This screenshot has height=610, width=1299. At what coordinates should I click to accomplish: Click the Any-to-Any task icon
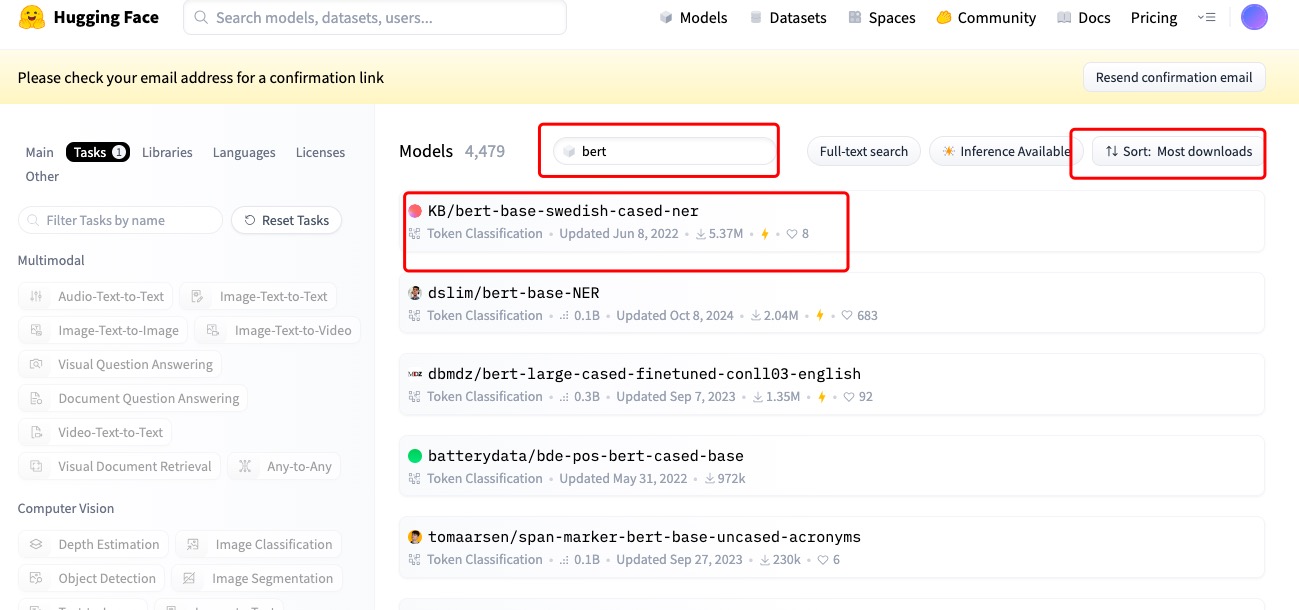[245, 467]
